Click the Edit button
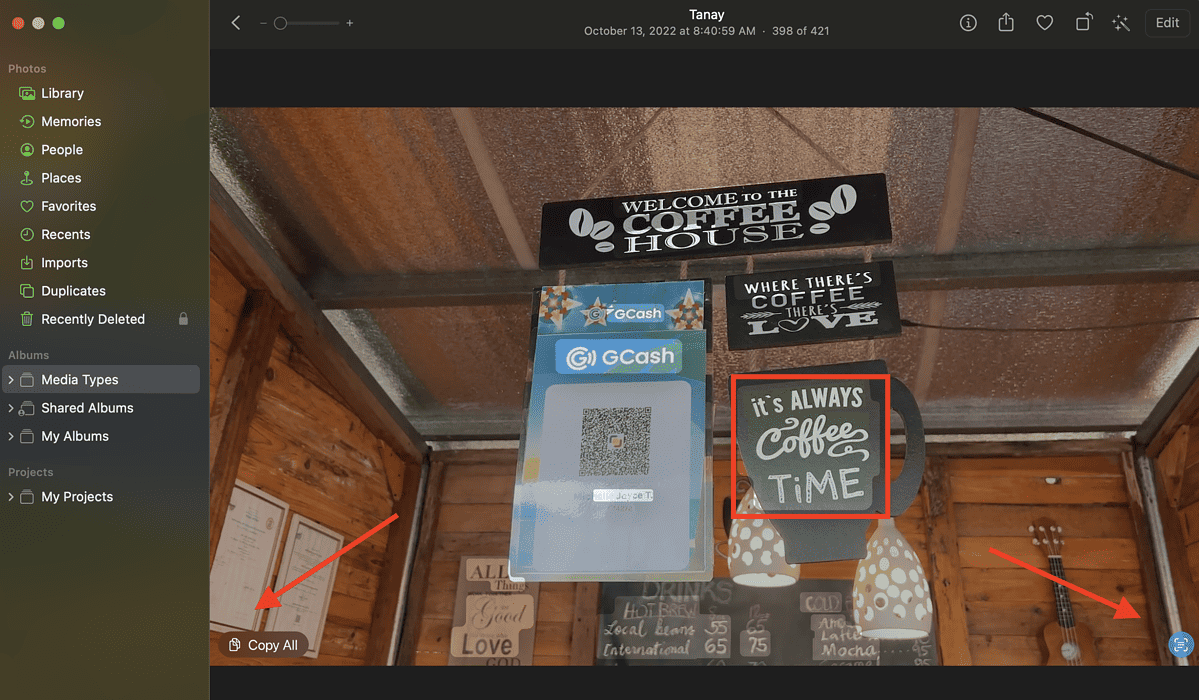Screen dimensions: 1199x700 (x=1166, y=22)
